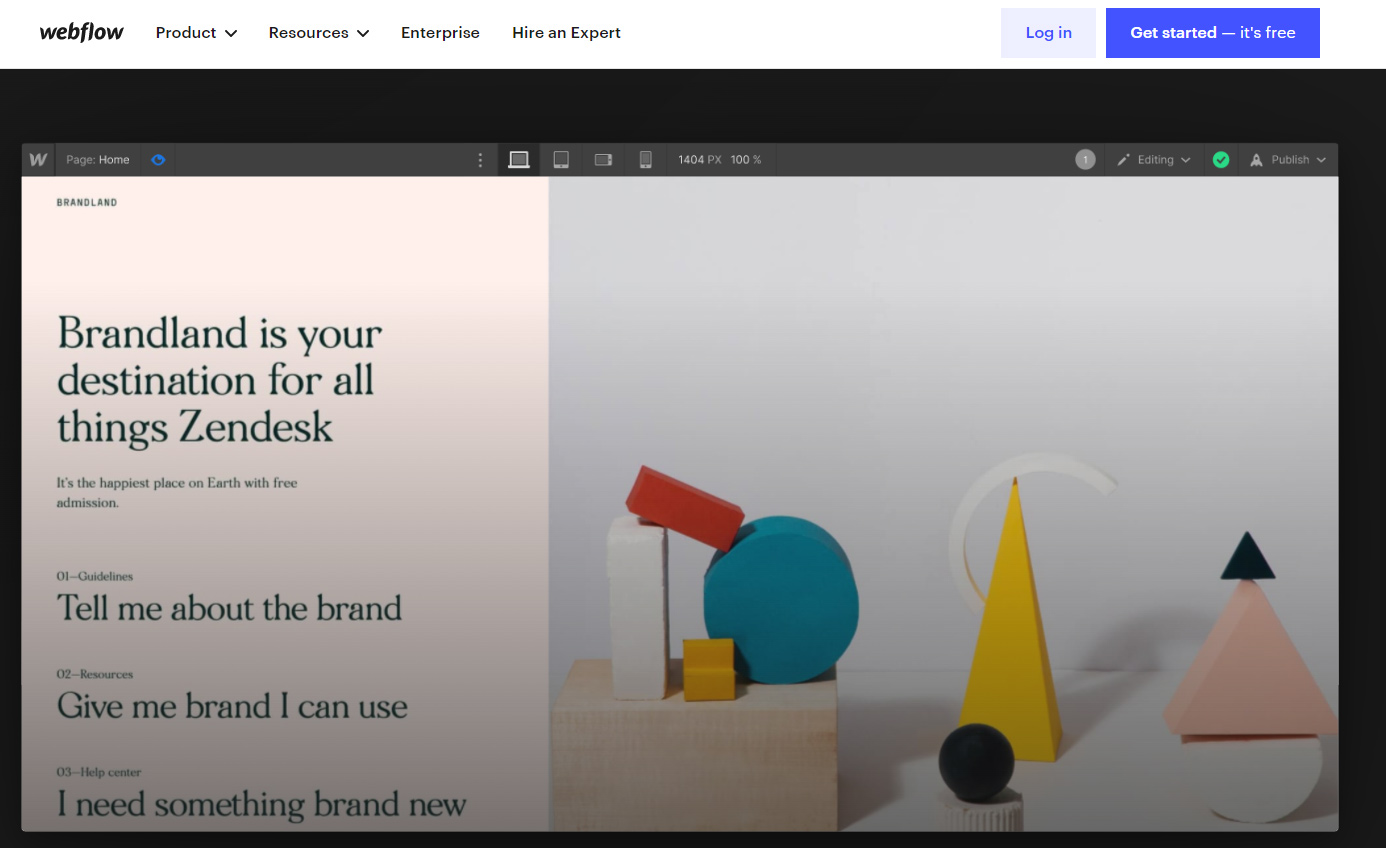
Task: Click the BRANDLAND logo text in the canvas
Action: [x=87, y=202]
